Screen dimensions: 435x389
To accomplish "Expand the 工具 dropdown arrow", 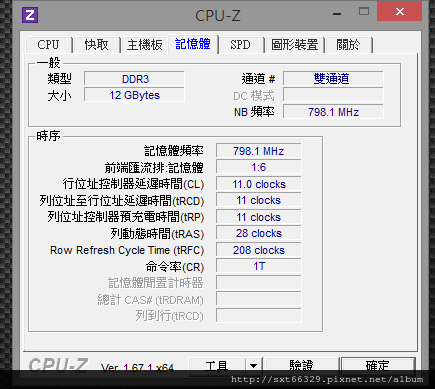I will pos(254,366).
